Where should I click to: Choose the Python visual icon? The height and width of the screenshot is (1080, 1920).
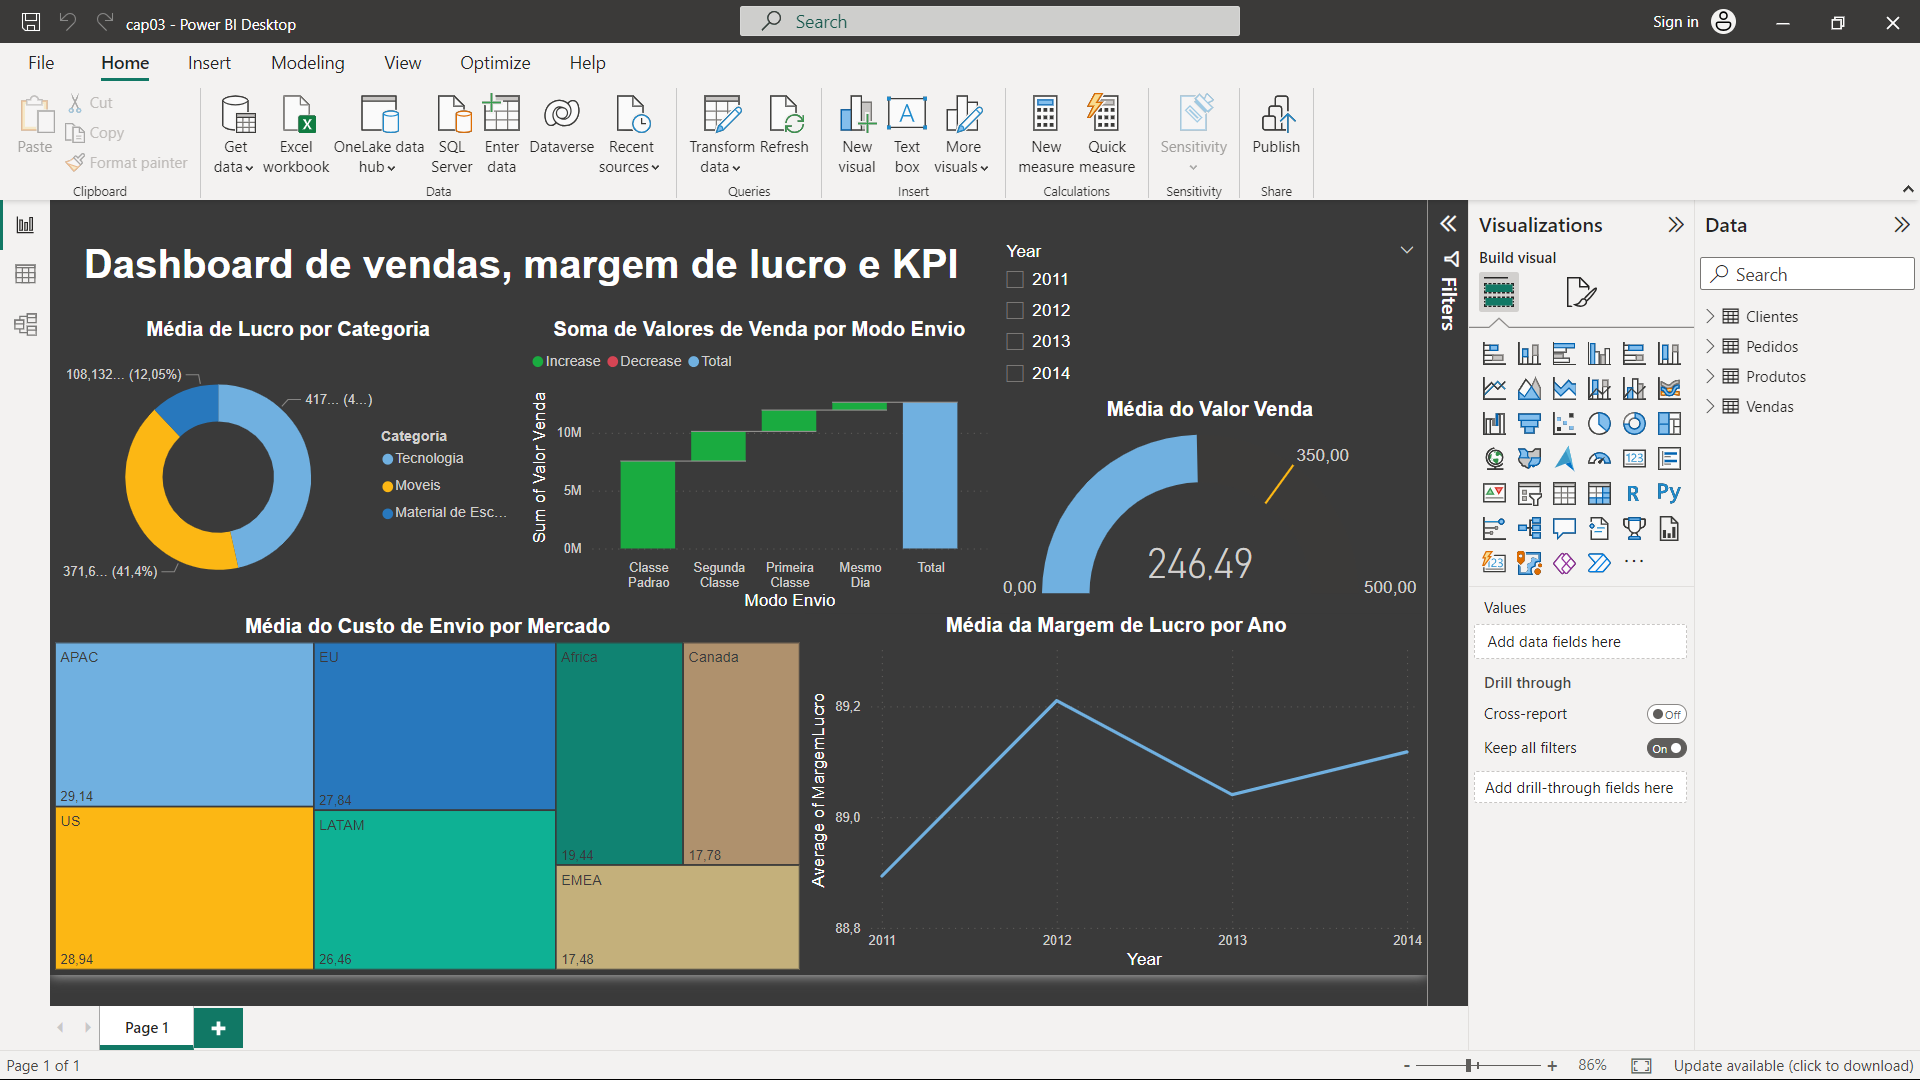1668,493
